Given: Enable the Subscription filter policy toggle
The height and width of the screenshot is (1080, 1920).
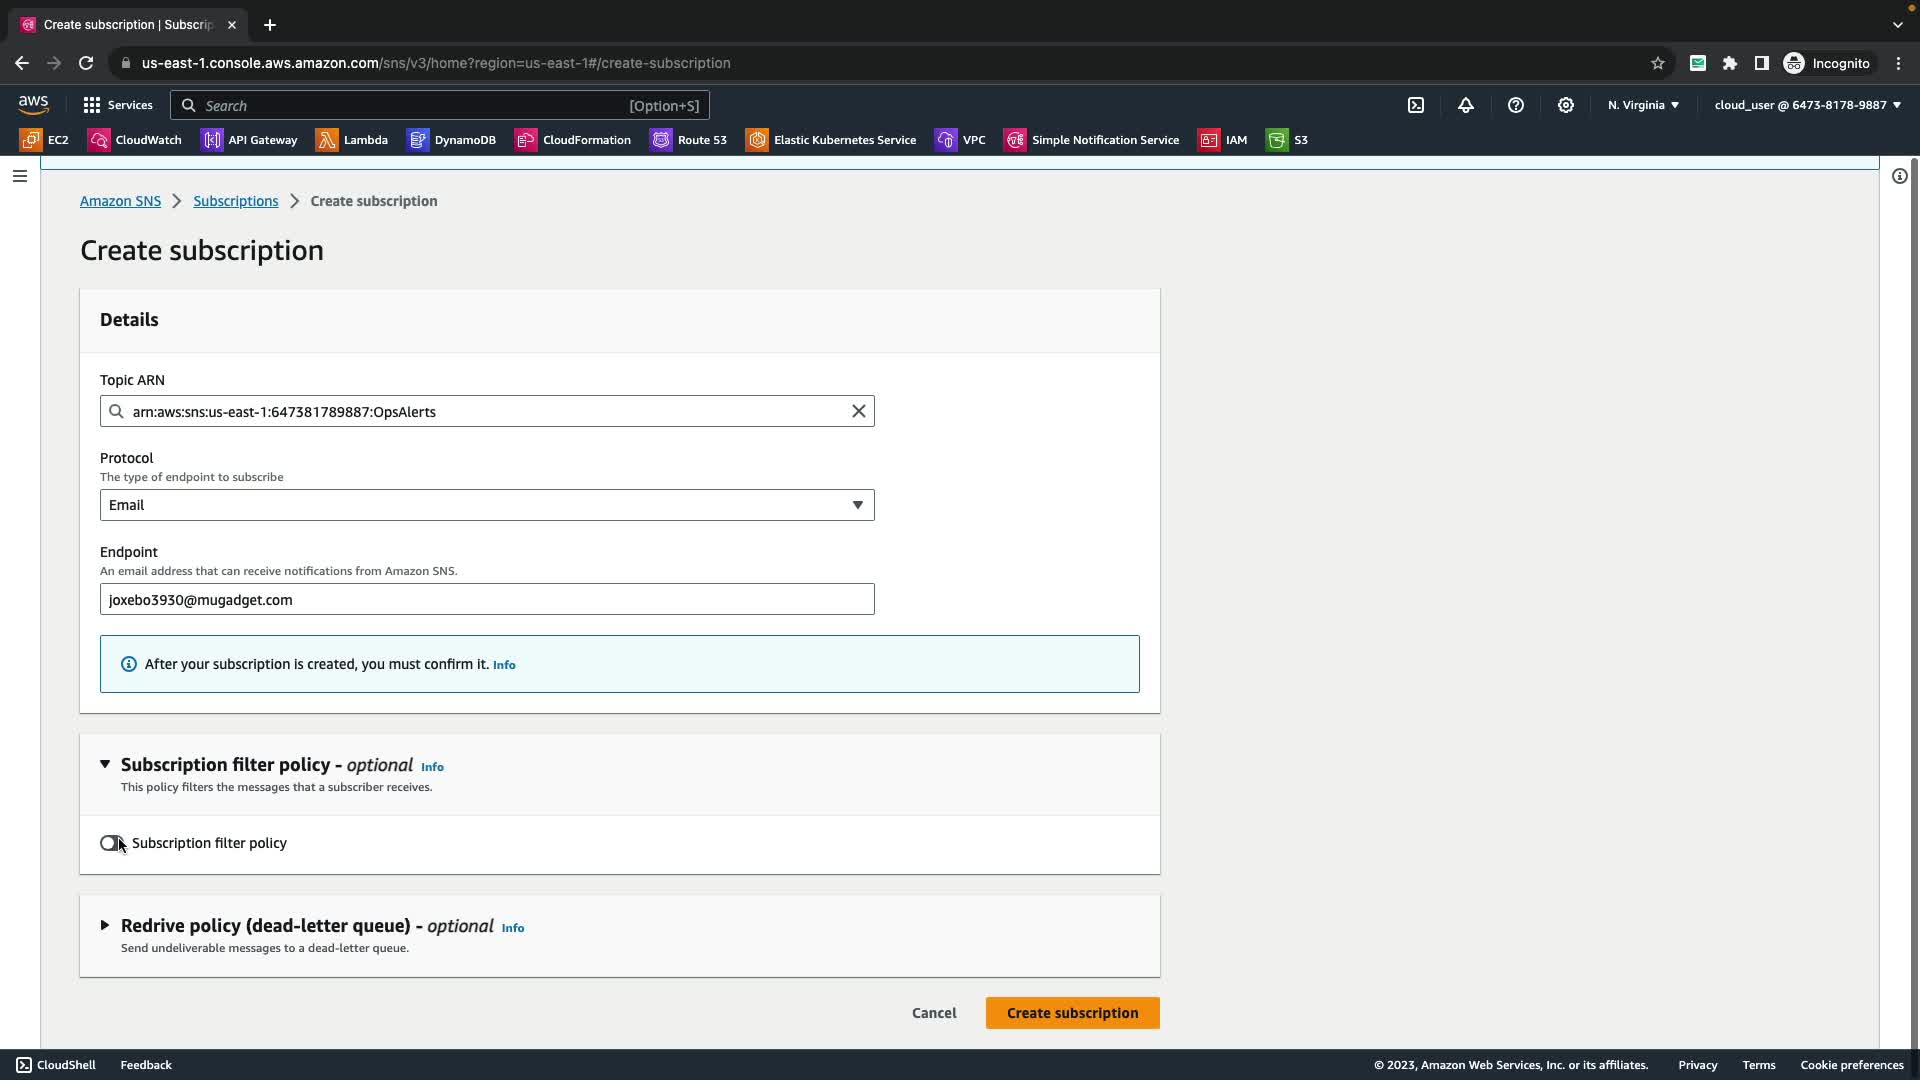Looking at the screenshot, I should pos(112,843).
